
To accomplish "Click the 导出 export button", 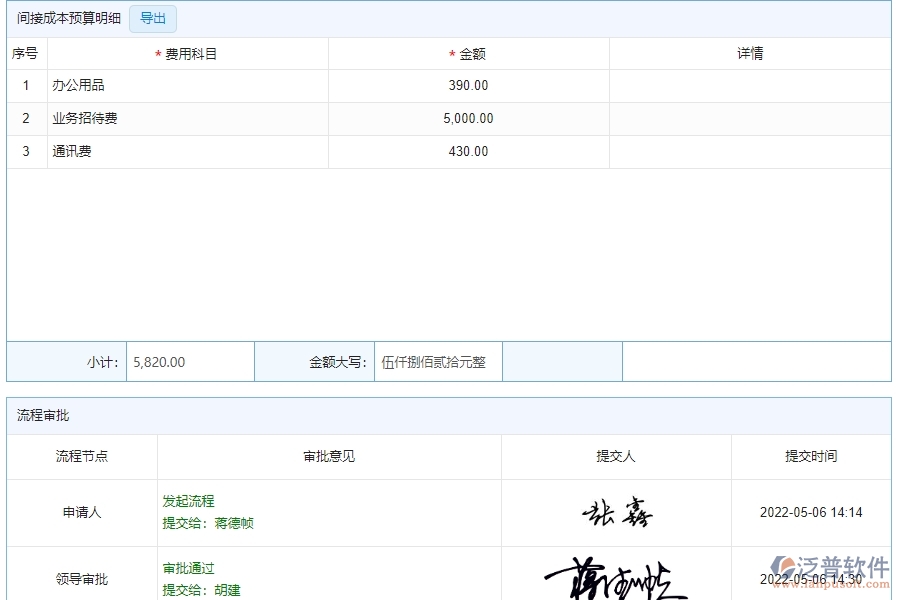I will 152,18.
